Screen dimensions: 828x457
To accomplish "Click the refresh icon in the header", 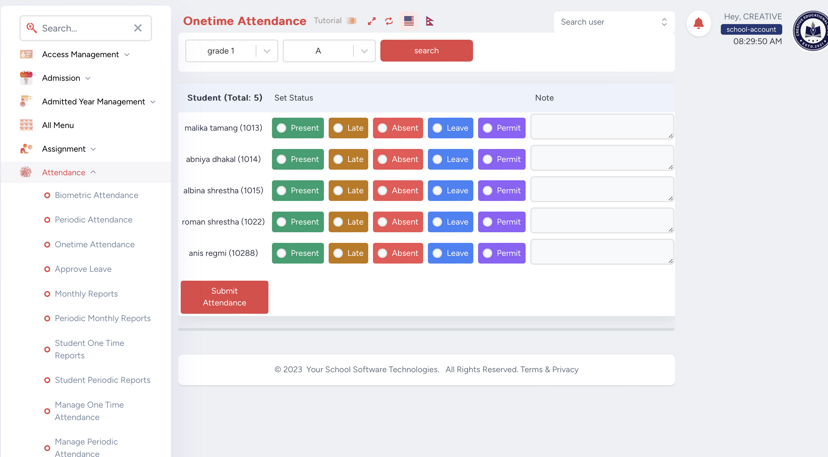I will pos(389,21).
